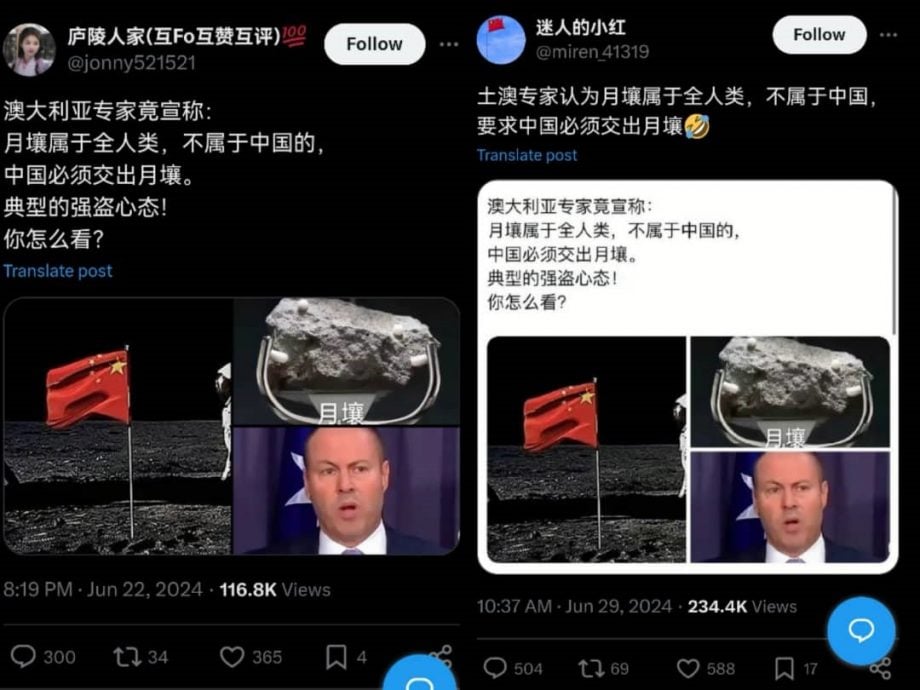The height and width of the screenshot is (690, 920).
Task: Share the right post via share icon
Action: [x=881, y=668]
